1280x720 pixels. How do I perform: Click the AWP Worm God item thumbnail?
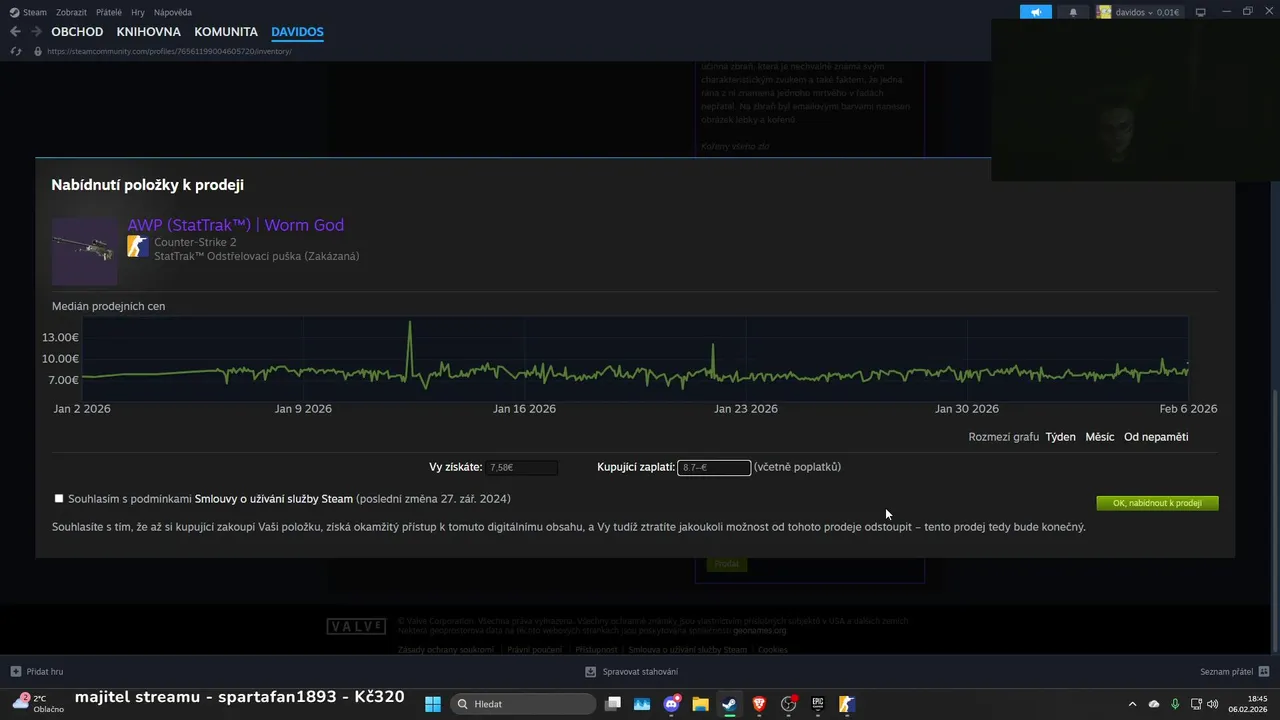click(x=85, y=252)
